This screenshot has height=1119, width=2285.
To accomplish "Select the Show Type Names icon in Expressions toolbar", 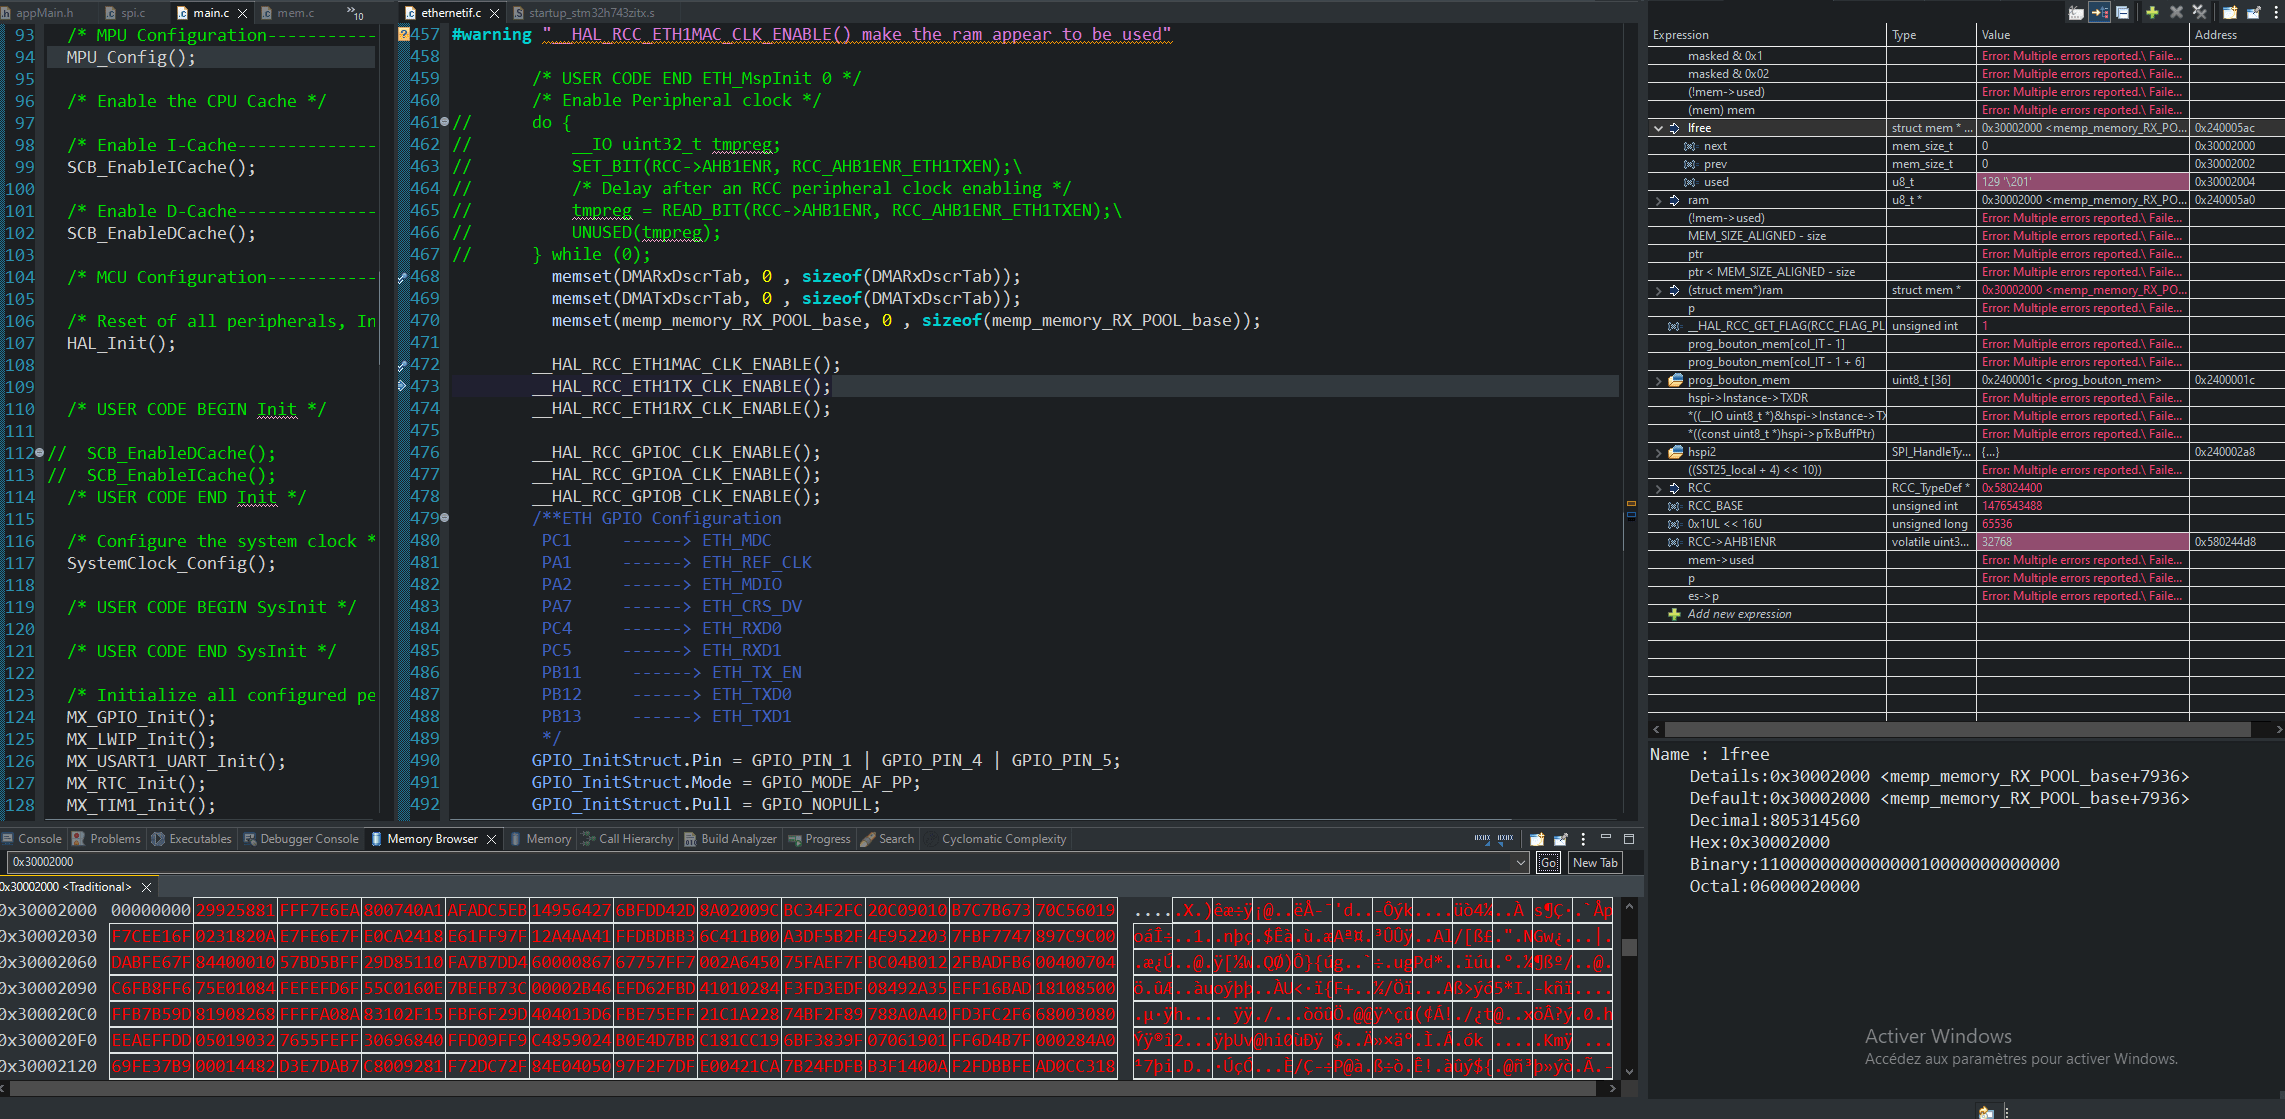I will click(x=2076, y=13).
